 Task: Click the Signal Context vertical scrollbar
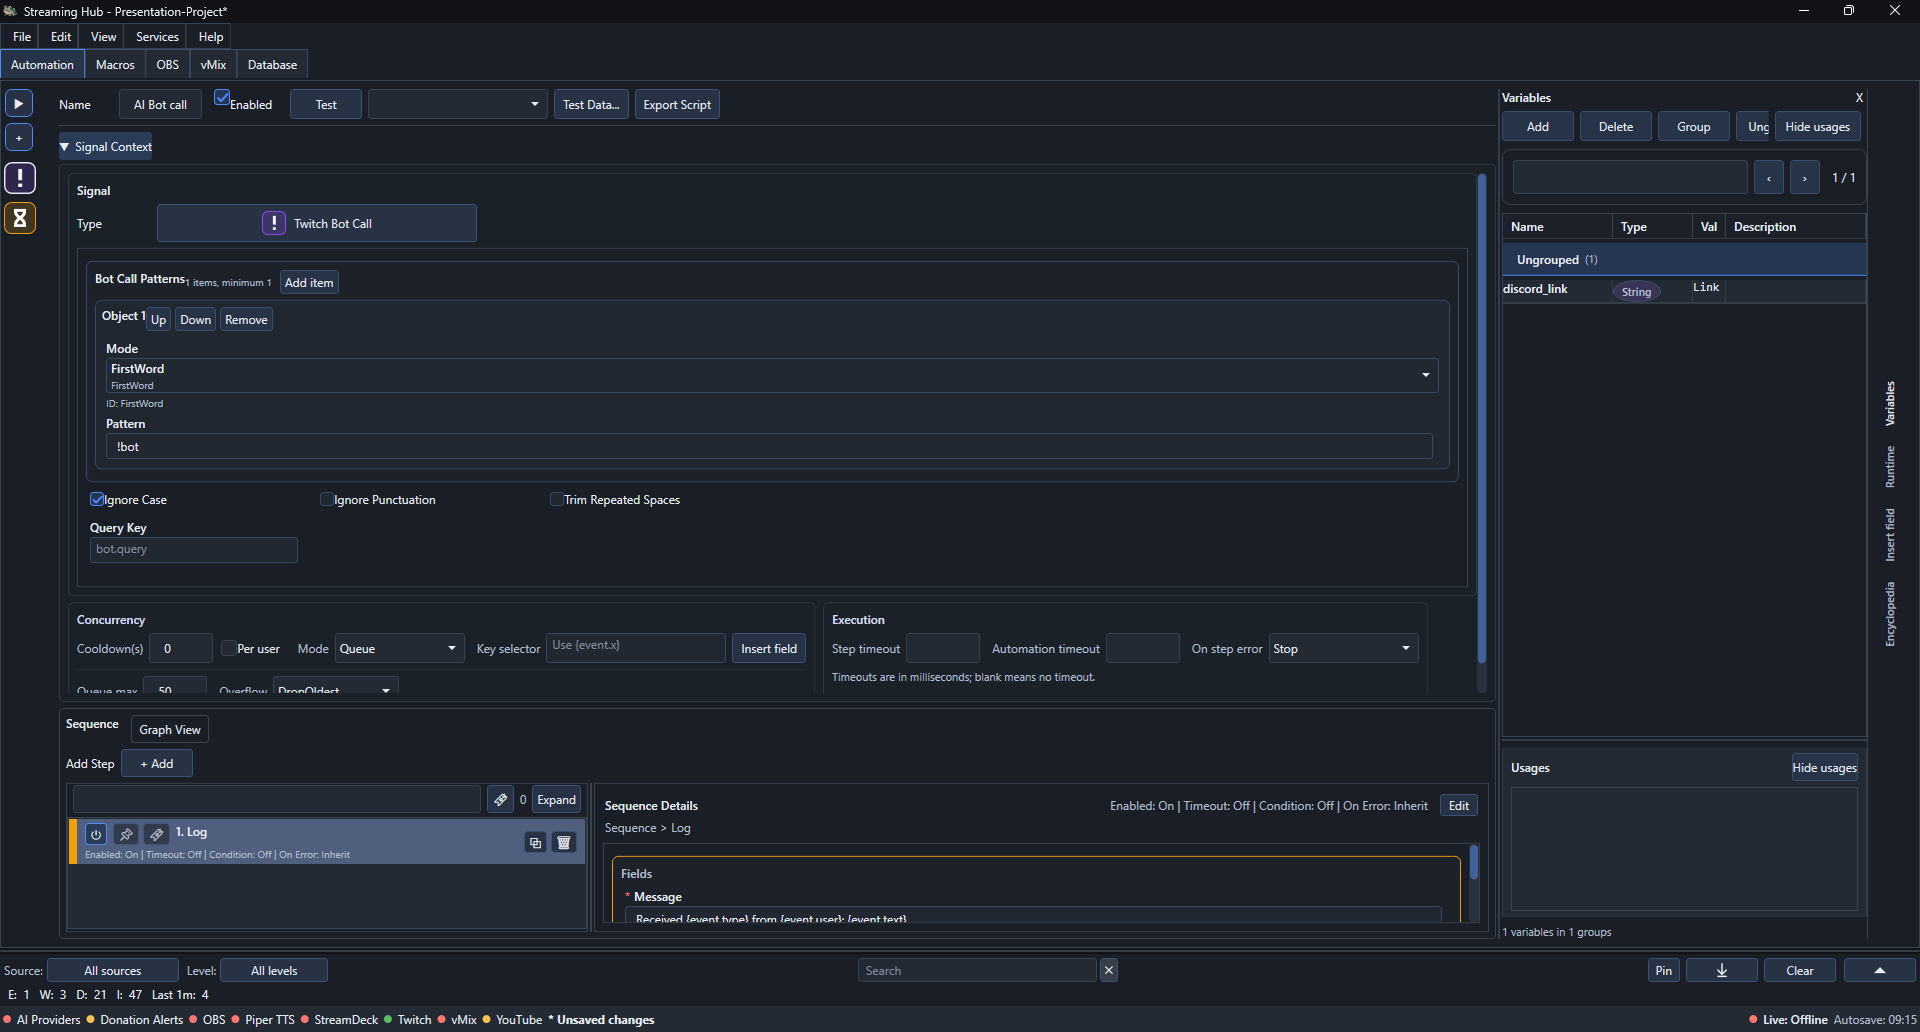pyautogui.click(x=1481, y=418)
